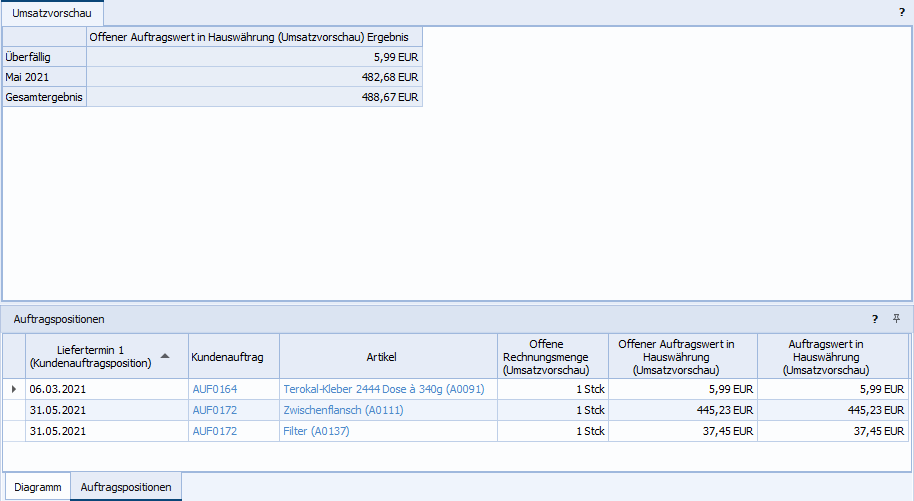This screenshot has width=914, height=501.
Task: Click the row indicator arrow of first row
Action: click(x=13, y=389)
